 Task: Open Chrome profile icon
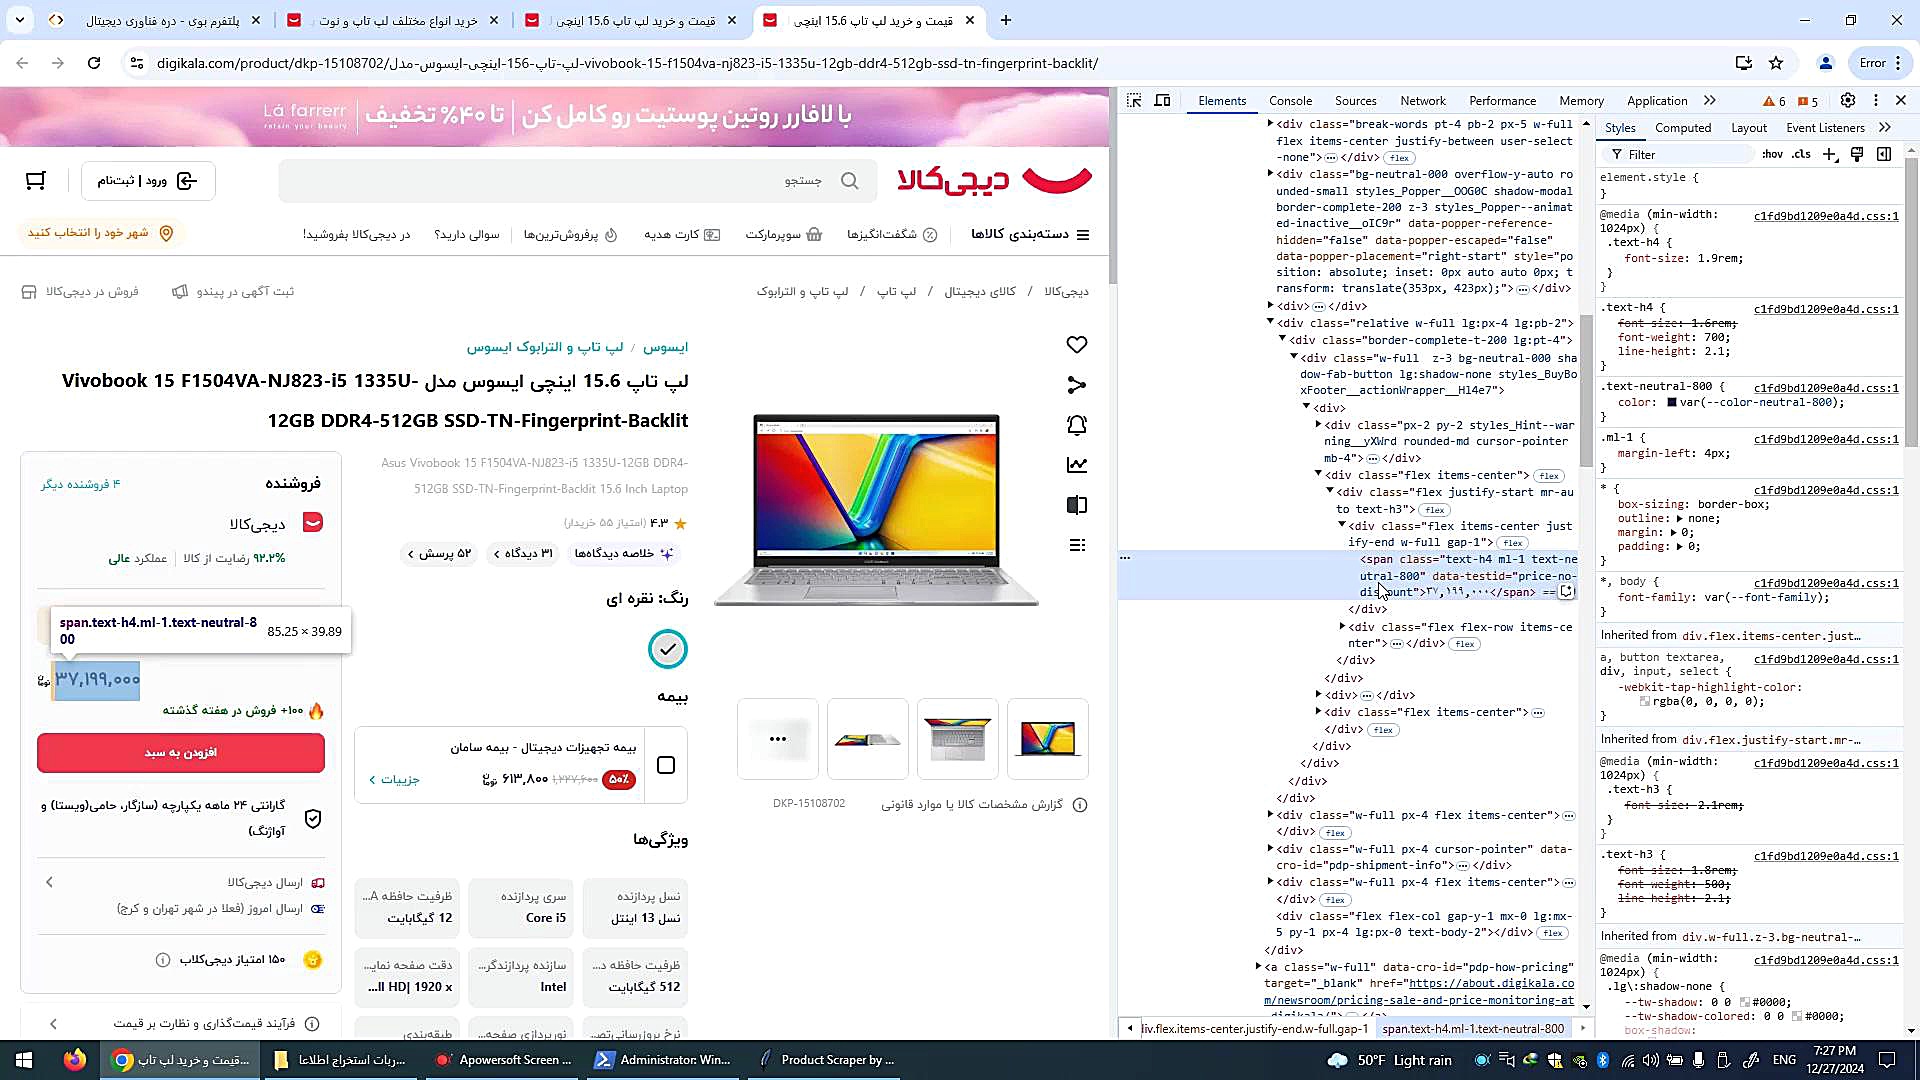pyautogui.click(x=1825, y=63)
